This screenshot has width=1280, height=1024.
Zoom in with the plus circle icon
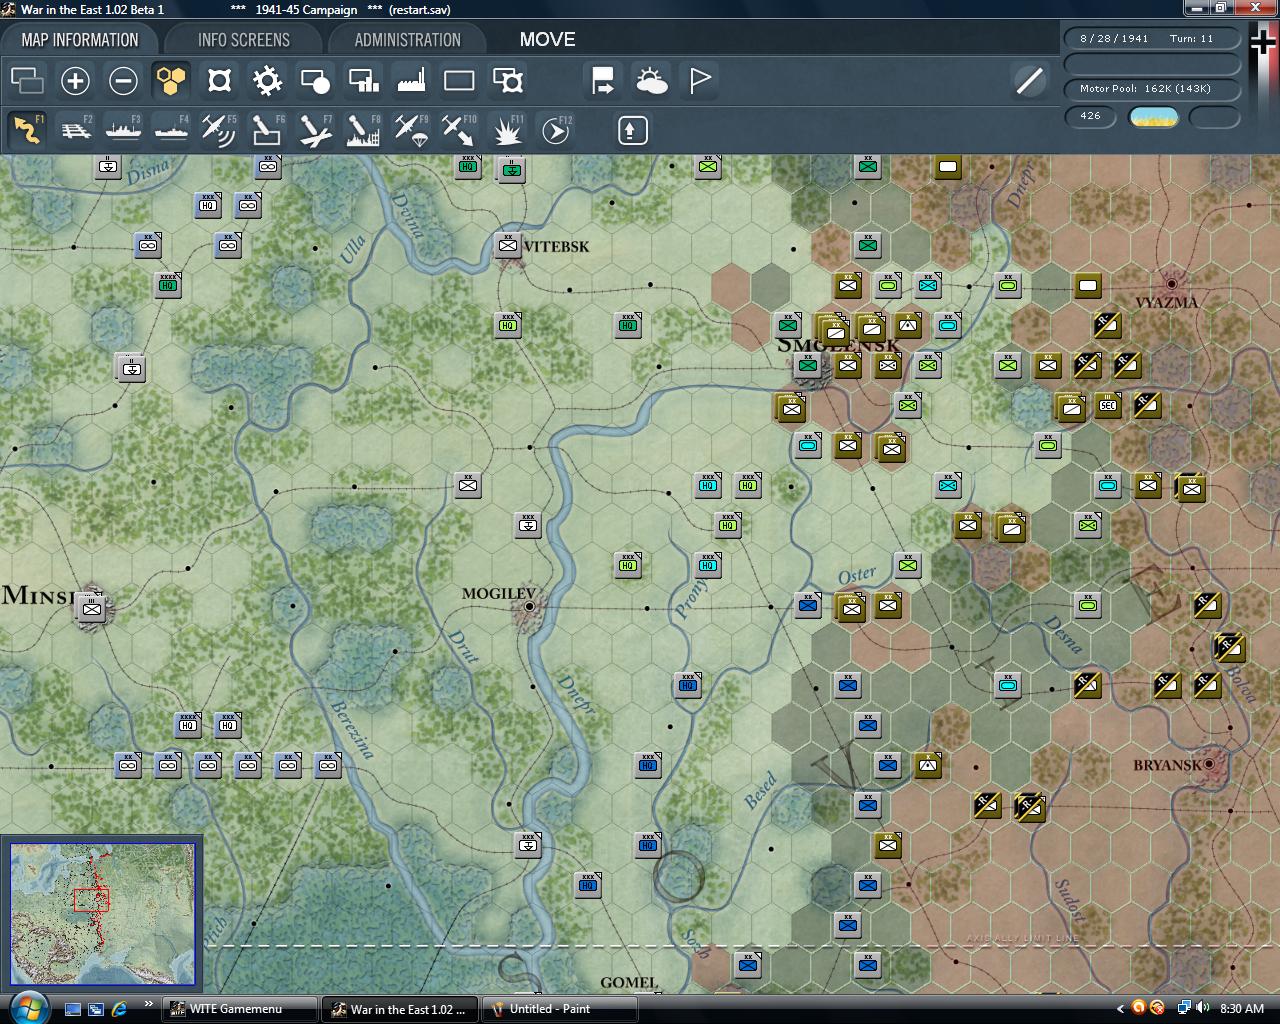(75, 81)
